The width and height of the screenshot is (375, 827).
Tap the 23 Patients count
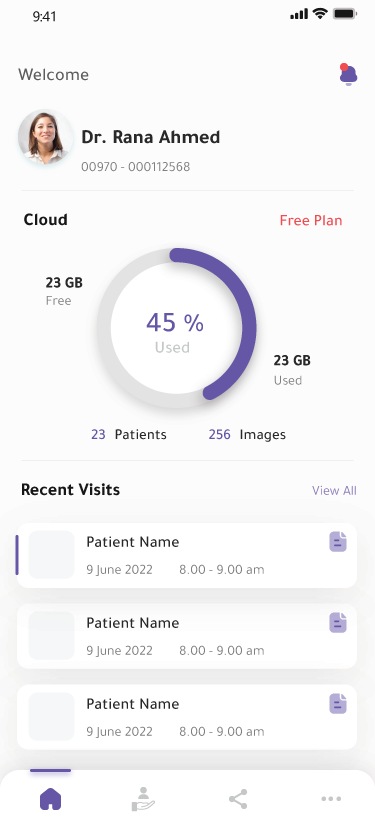pos(129,435)
